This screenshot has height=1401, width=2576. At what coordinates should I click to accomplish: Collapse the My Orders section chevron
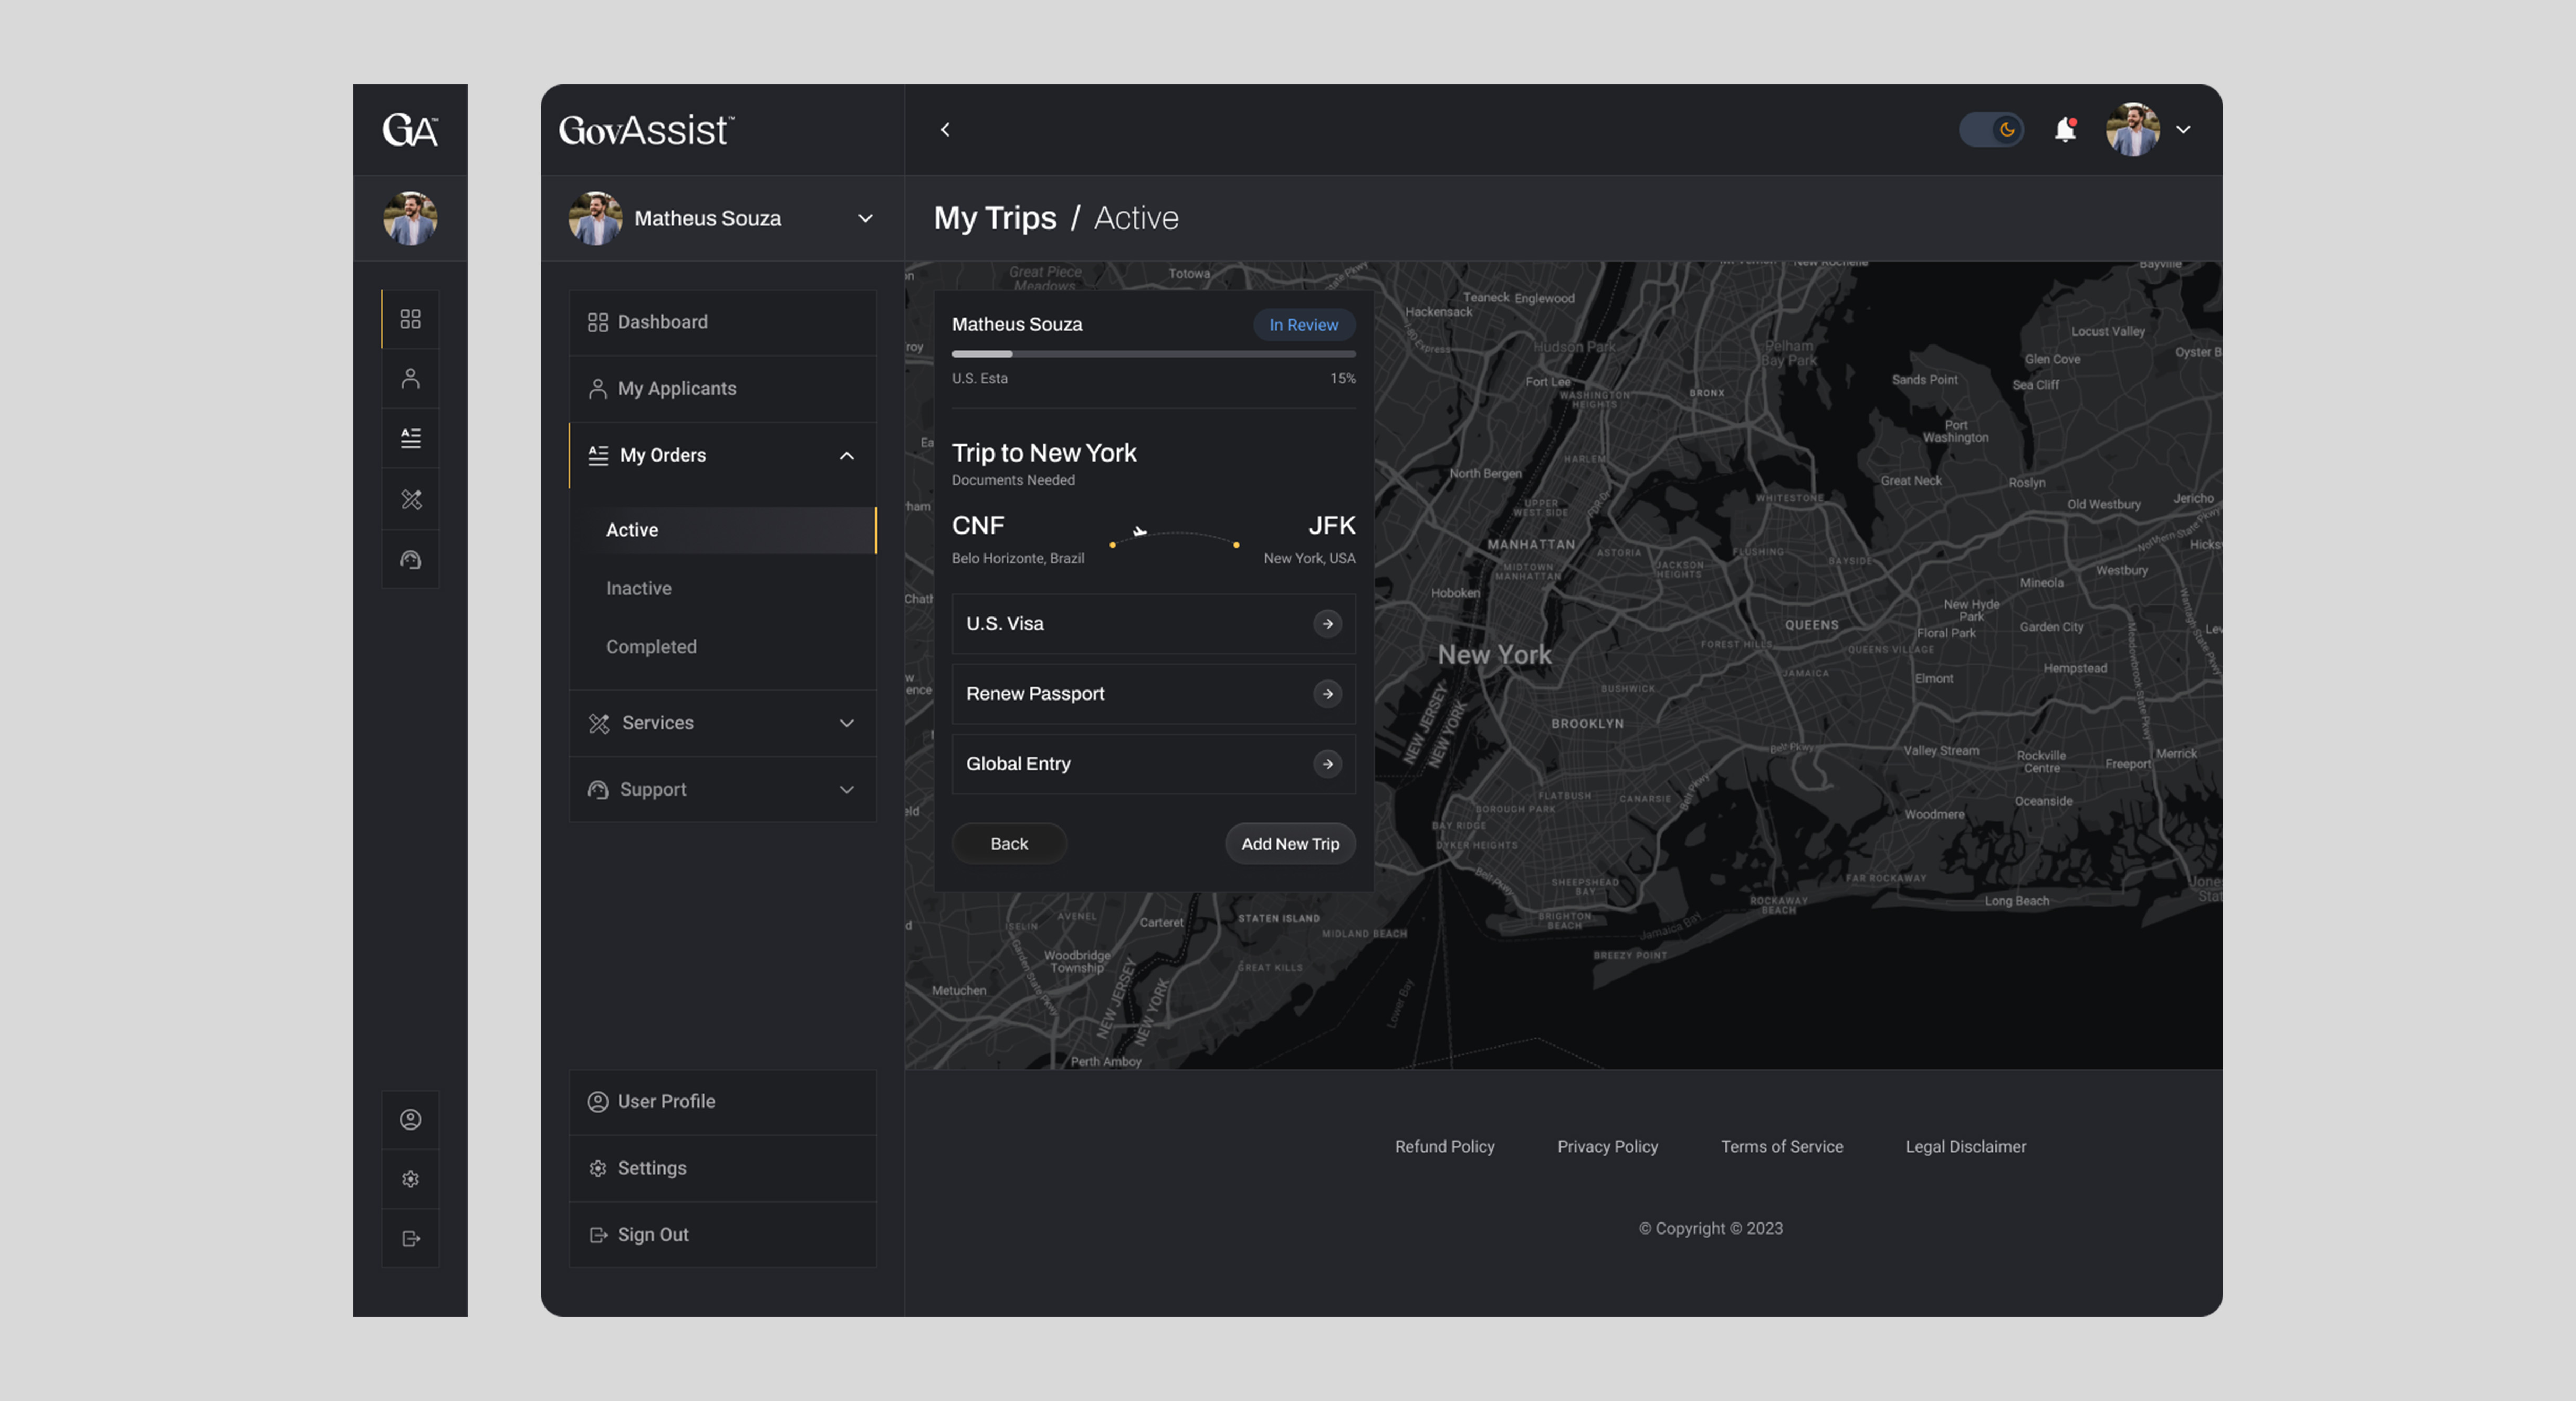point(847,455)
